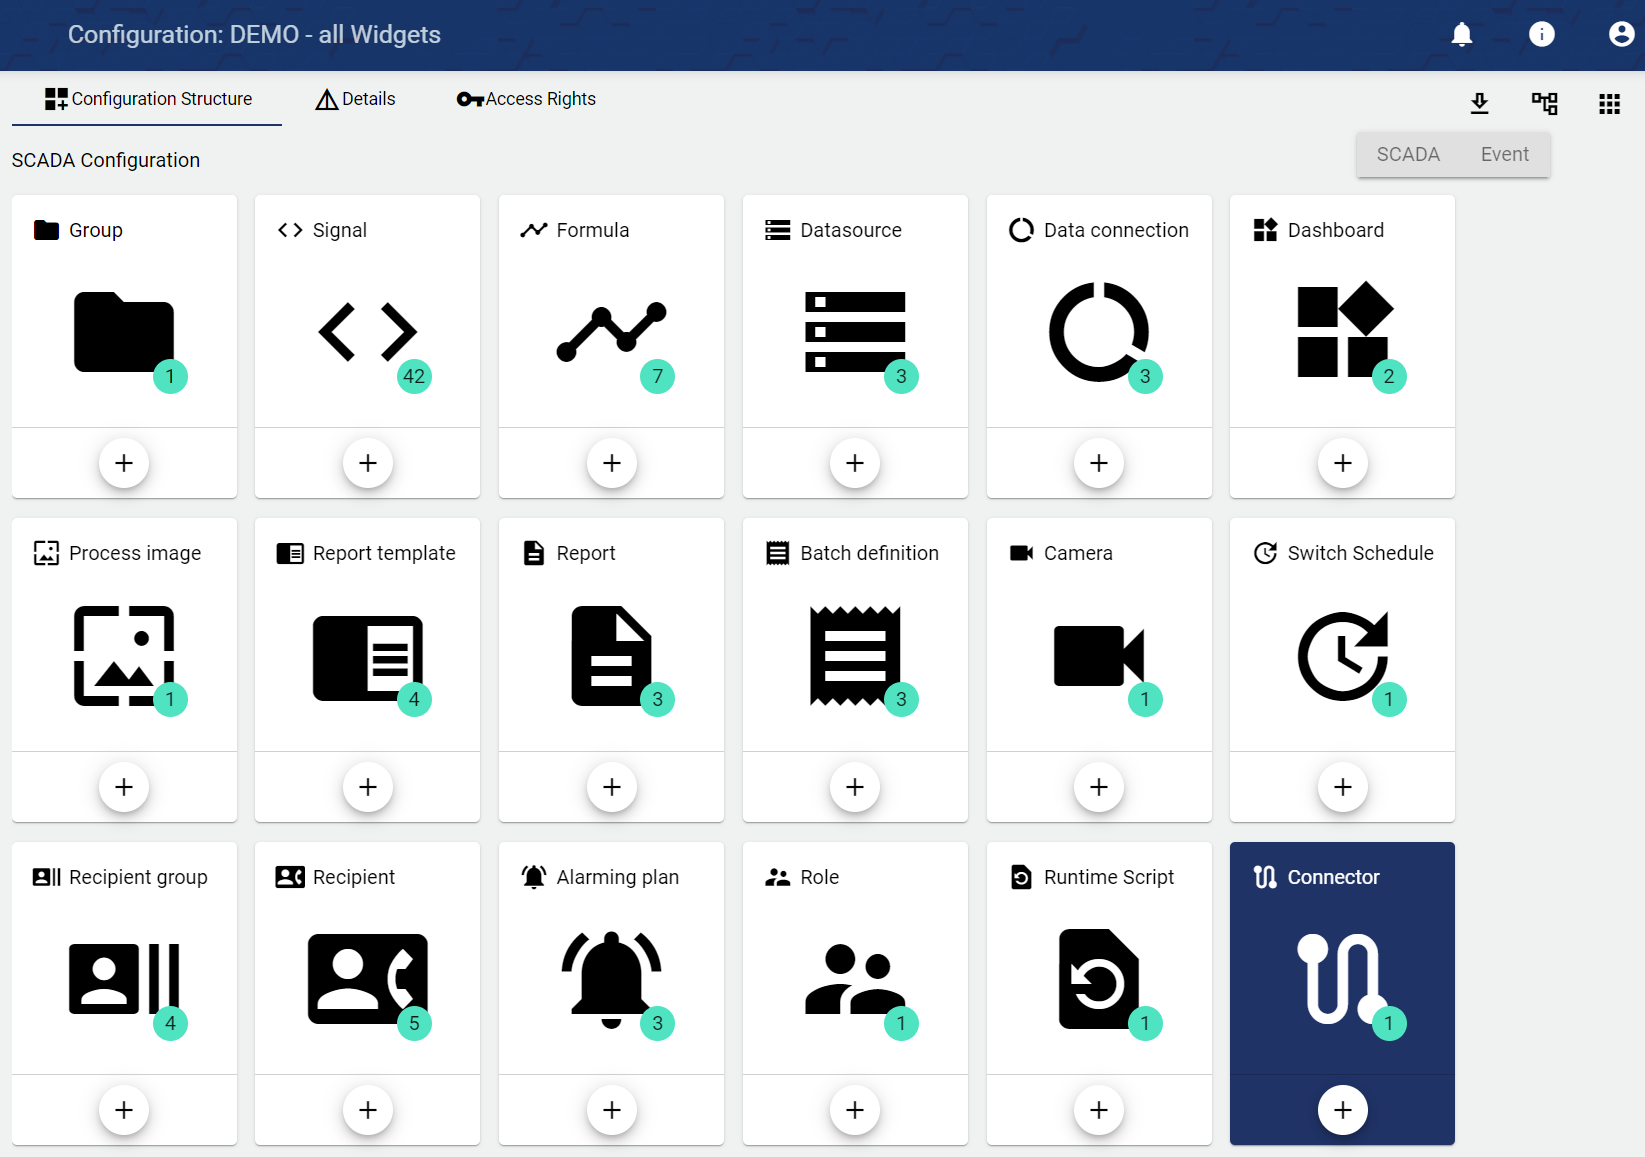Viewport: 1645px width, 1157px height.
Task: Open the Access Rights tab
Action: point(527,99)
